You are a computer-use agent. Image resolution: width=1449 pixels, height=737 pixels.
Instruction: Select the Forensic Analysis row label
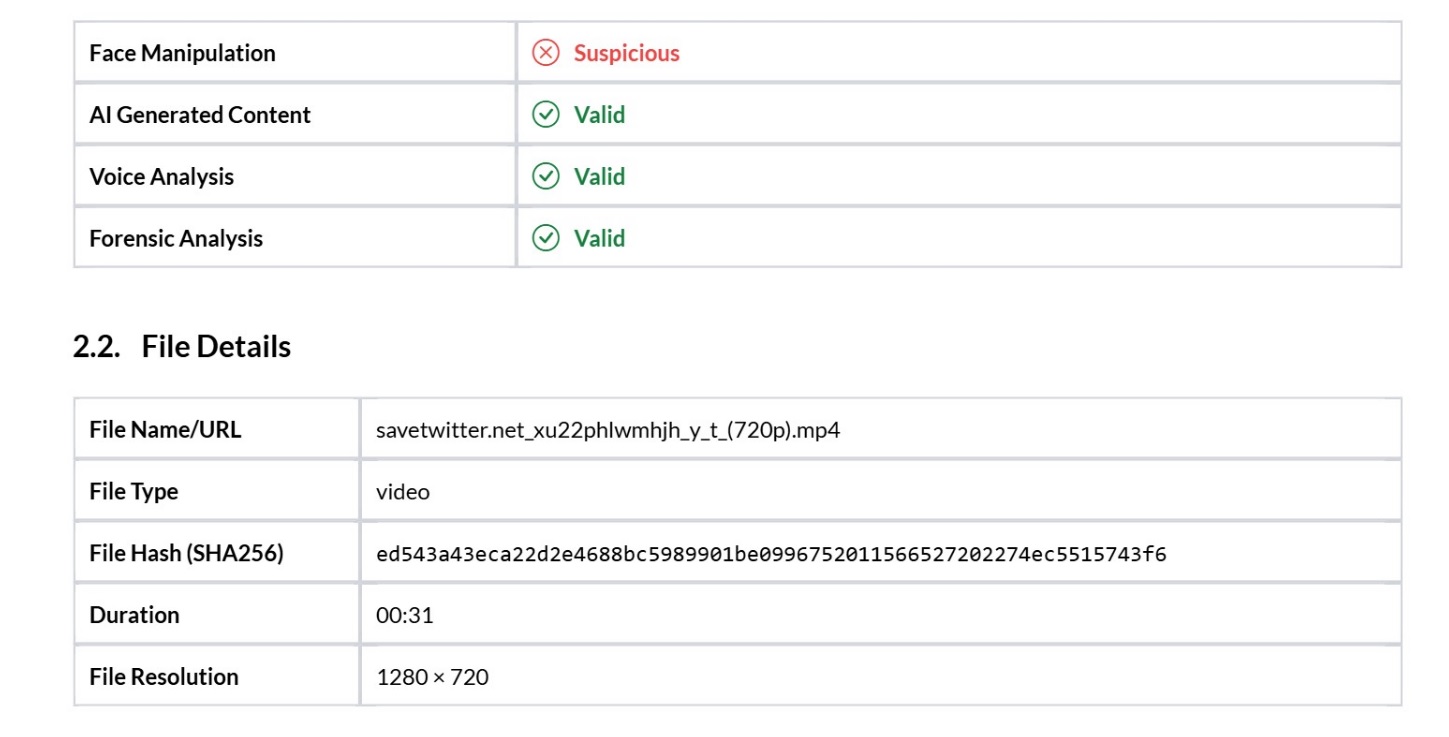pos(176,238)
